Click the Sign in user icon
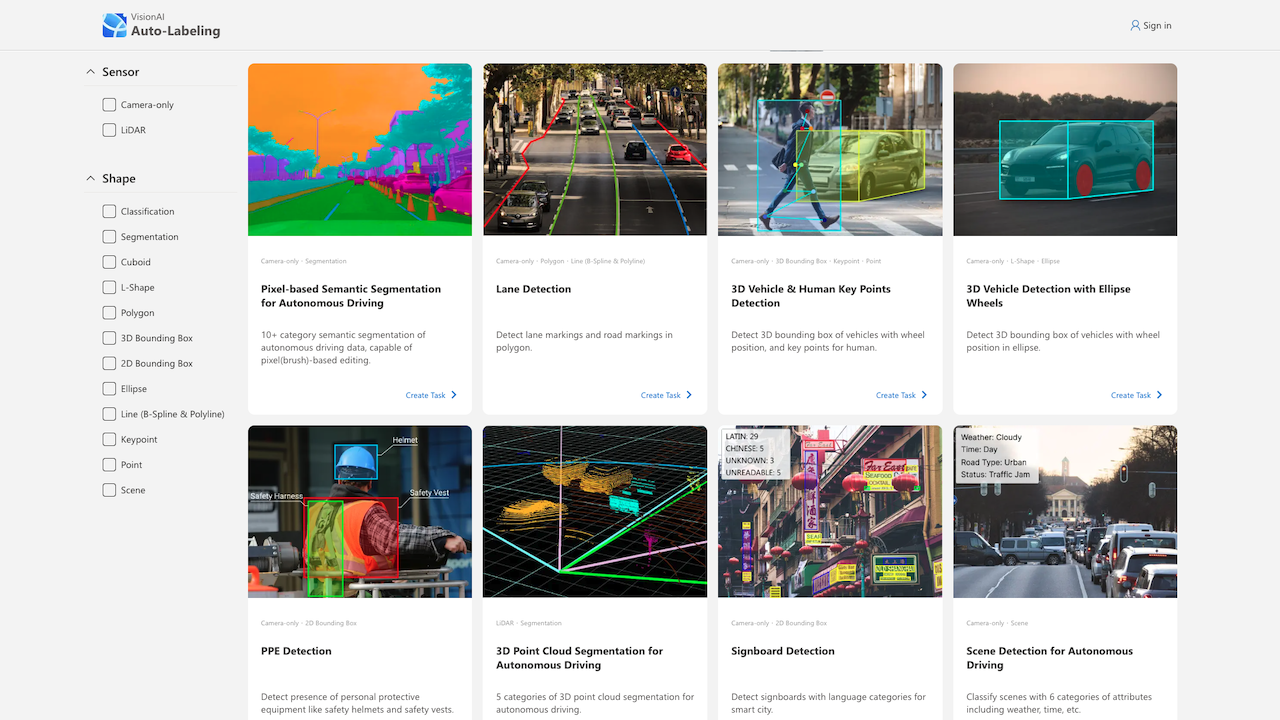The width and height of the screenshot is (1280, 720). [x=1135, y=25]
